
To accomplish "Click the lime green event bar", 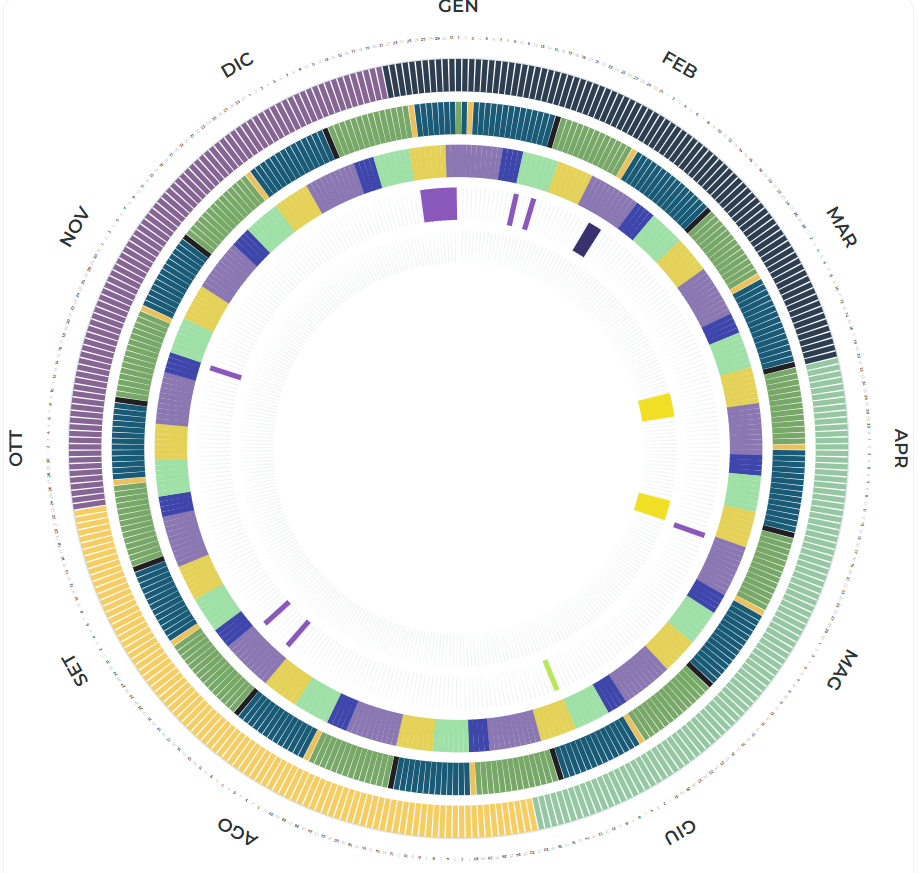I will [551, 675].
